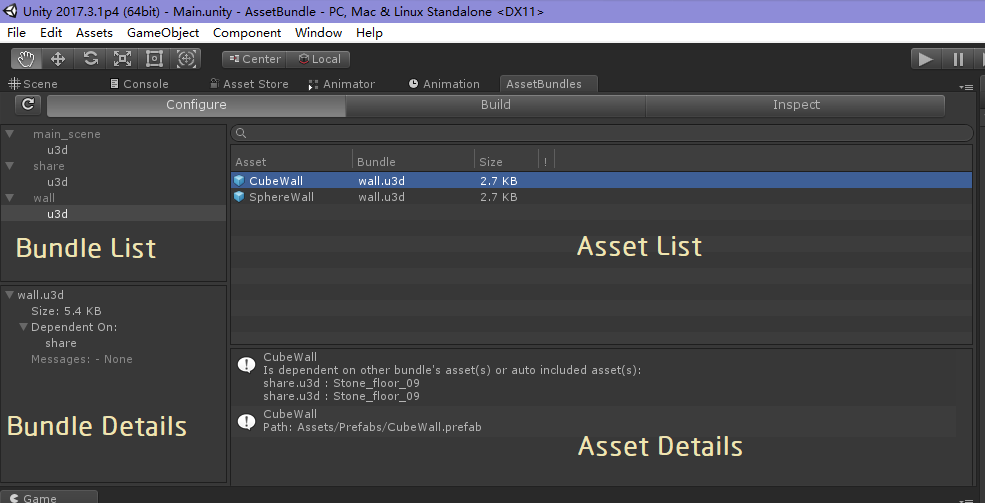This screenshot has height=503, width=985.
Task: Select the Move tool
Action: [58, 59]
